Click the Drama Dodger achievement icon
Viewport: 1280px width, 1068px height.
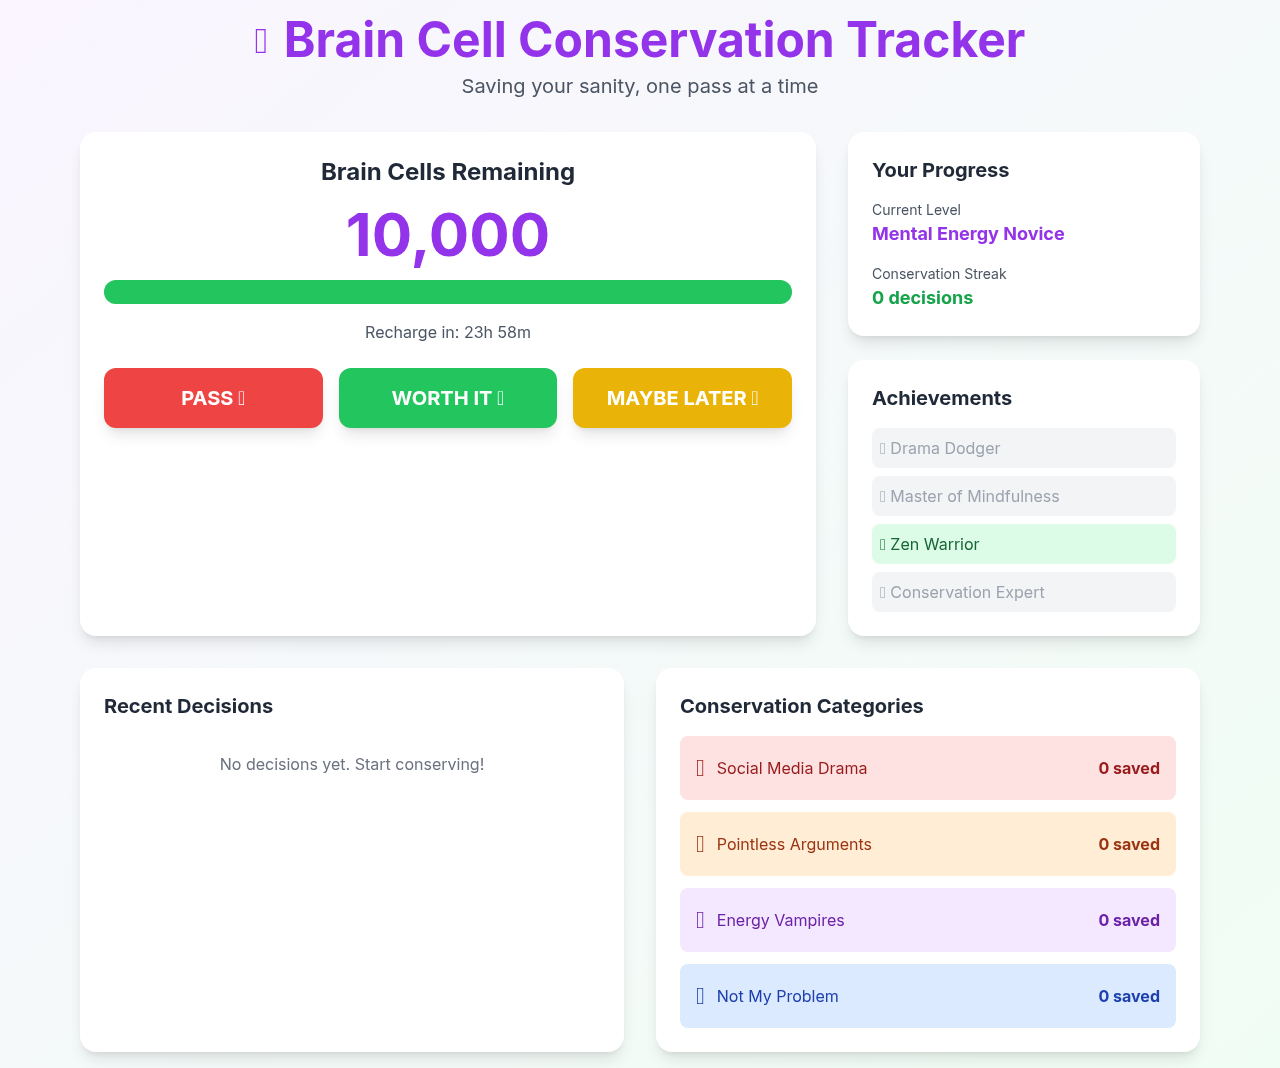tap(883, 448)
